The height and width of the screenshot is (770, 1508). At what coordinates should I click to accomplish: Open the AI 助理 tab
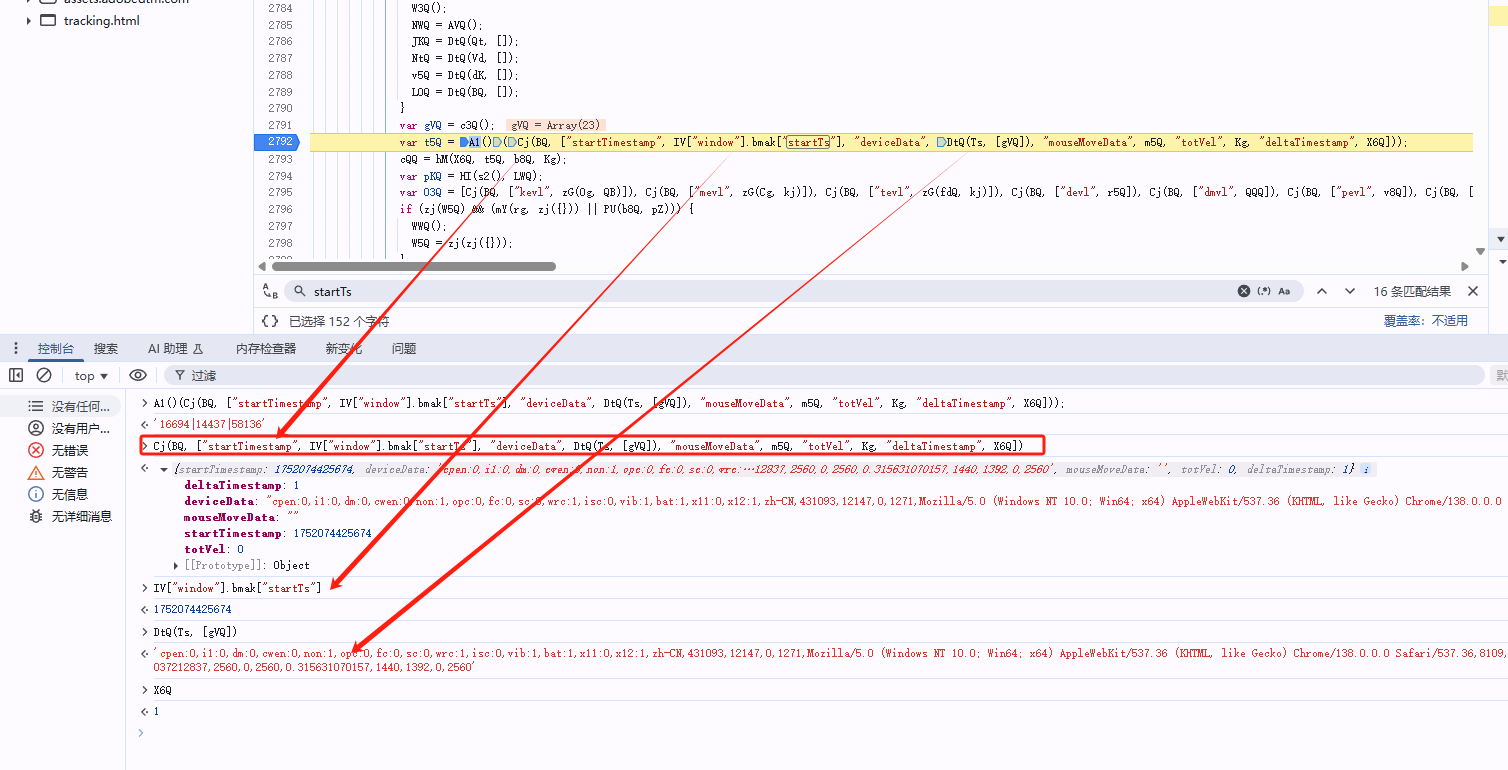click(175, 349)
